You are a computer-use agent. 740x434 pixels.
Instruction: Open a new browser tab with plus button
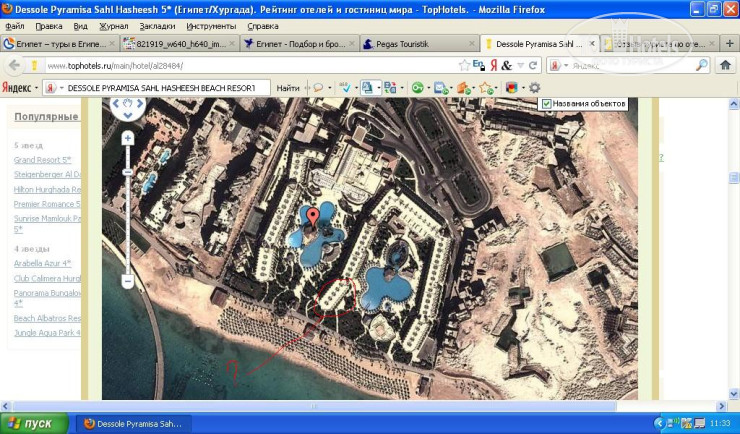[x=726, y=44]
